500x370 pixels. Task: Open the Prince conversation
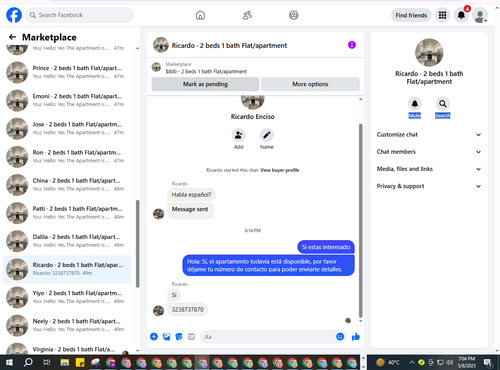click(67, 72)
